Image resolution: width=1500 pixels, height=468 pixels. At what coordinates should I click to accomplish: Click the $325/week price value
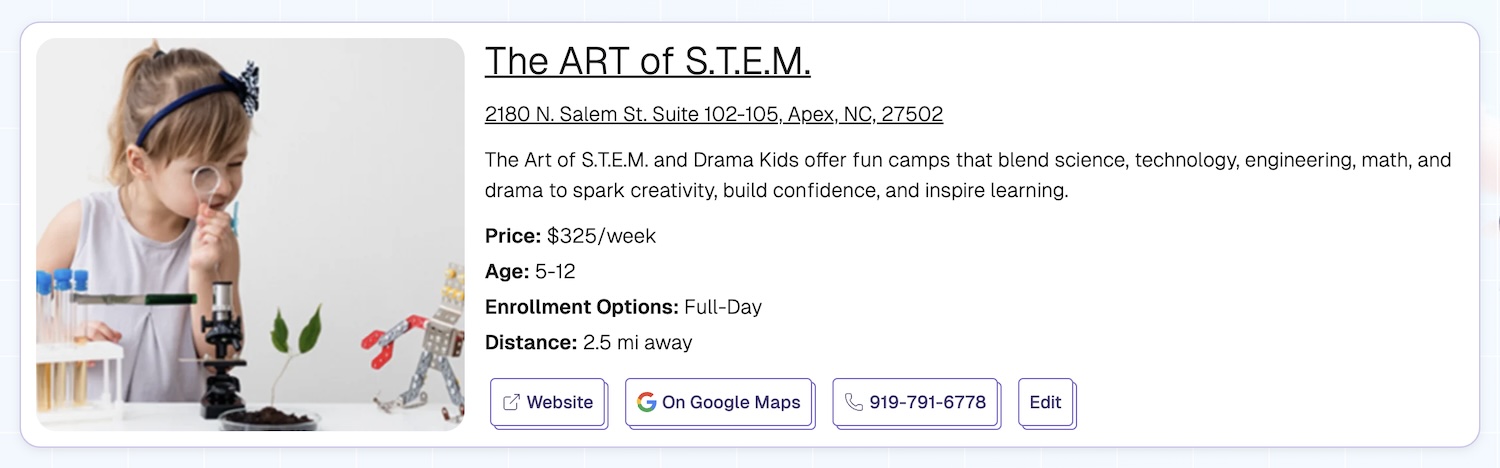click(x=601, y=236)
